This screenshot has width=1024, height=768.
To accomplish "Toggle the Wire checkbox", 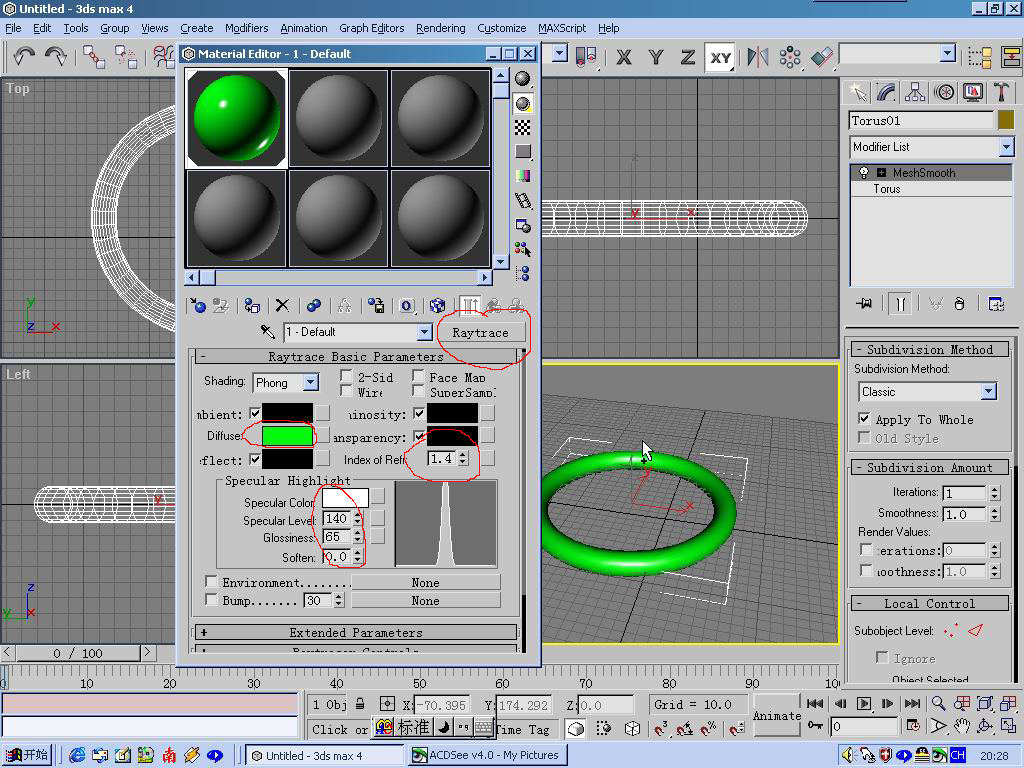I will point(347,391).
